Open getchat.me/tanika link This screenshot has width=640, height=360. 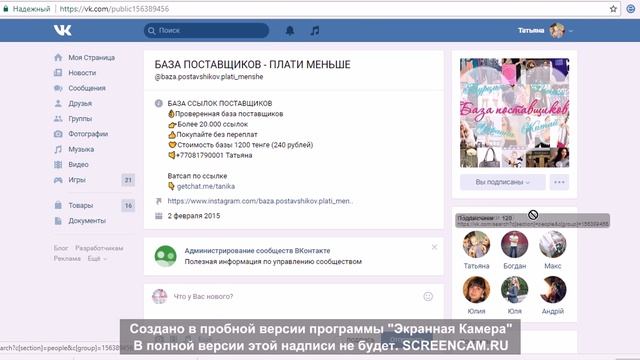coord(206,186)
